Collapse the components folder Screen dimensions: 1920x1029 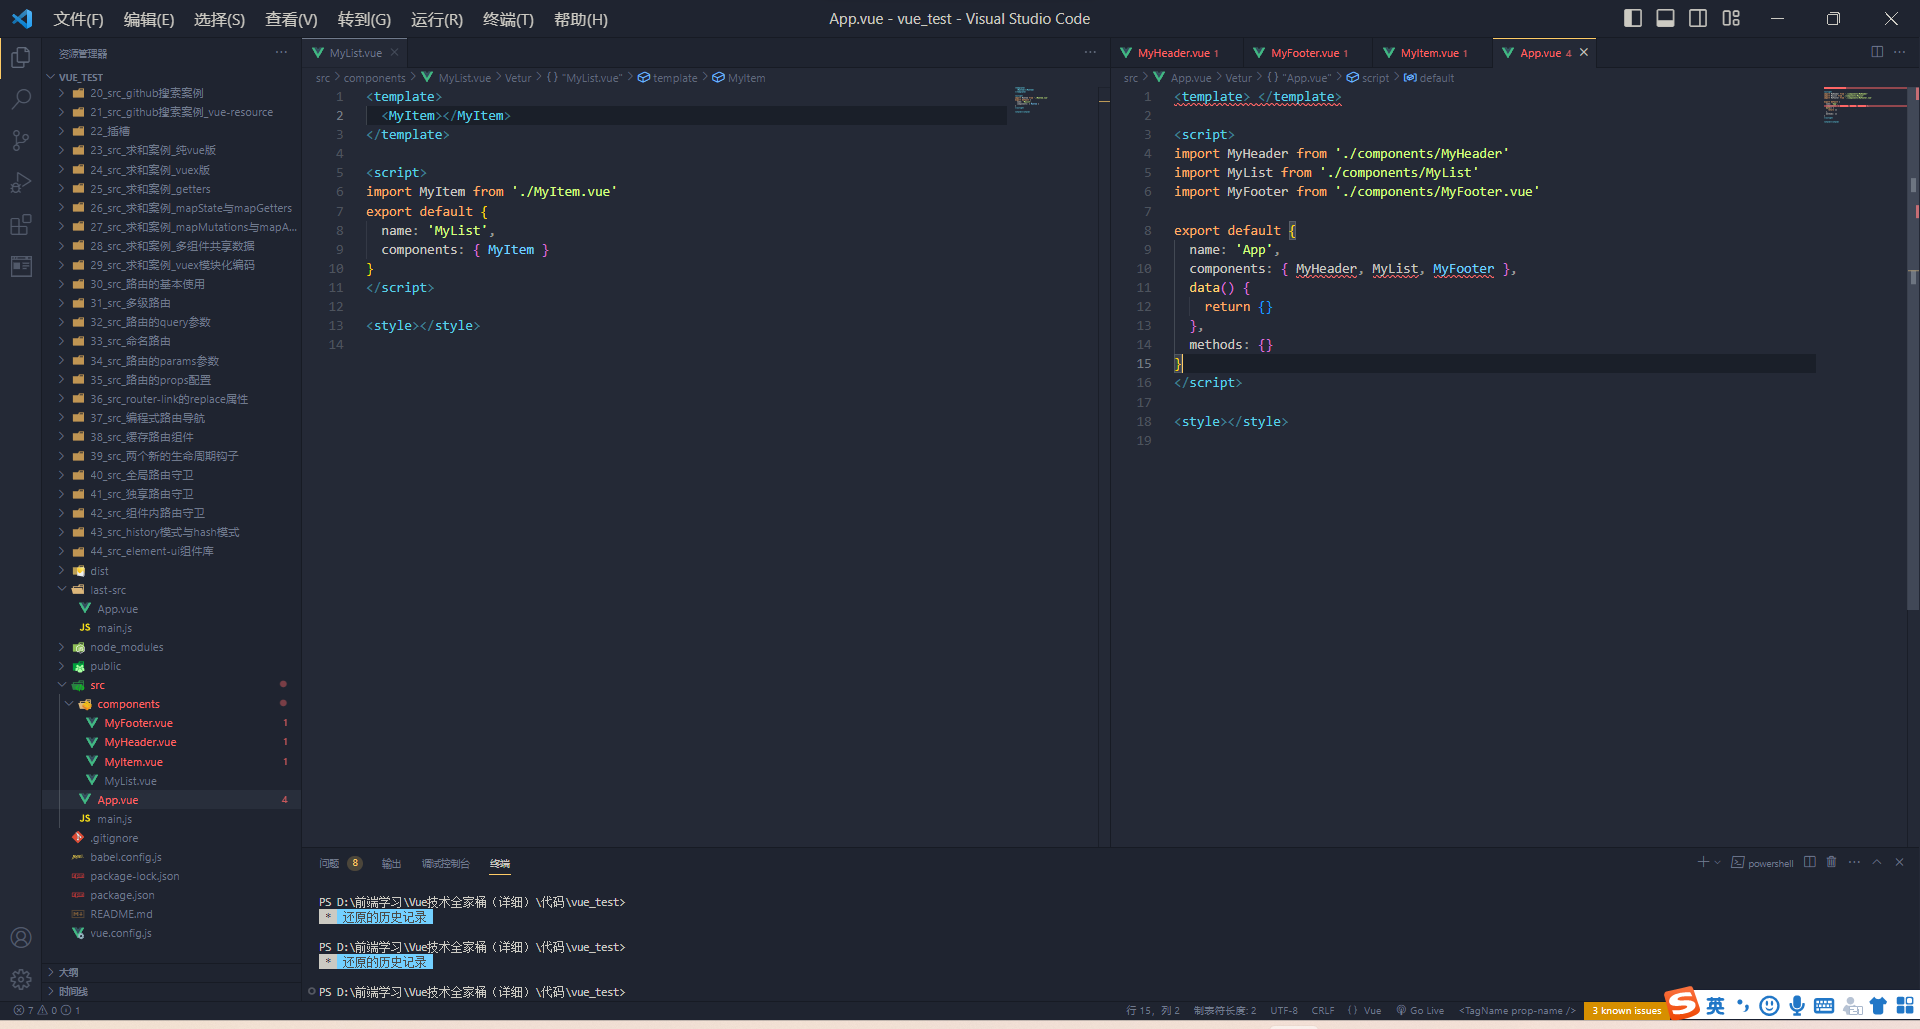[x=69, y=704]
